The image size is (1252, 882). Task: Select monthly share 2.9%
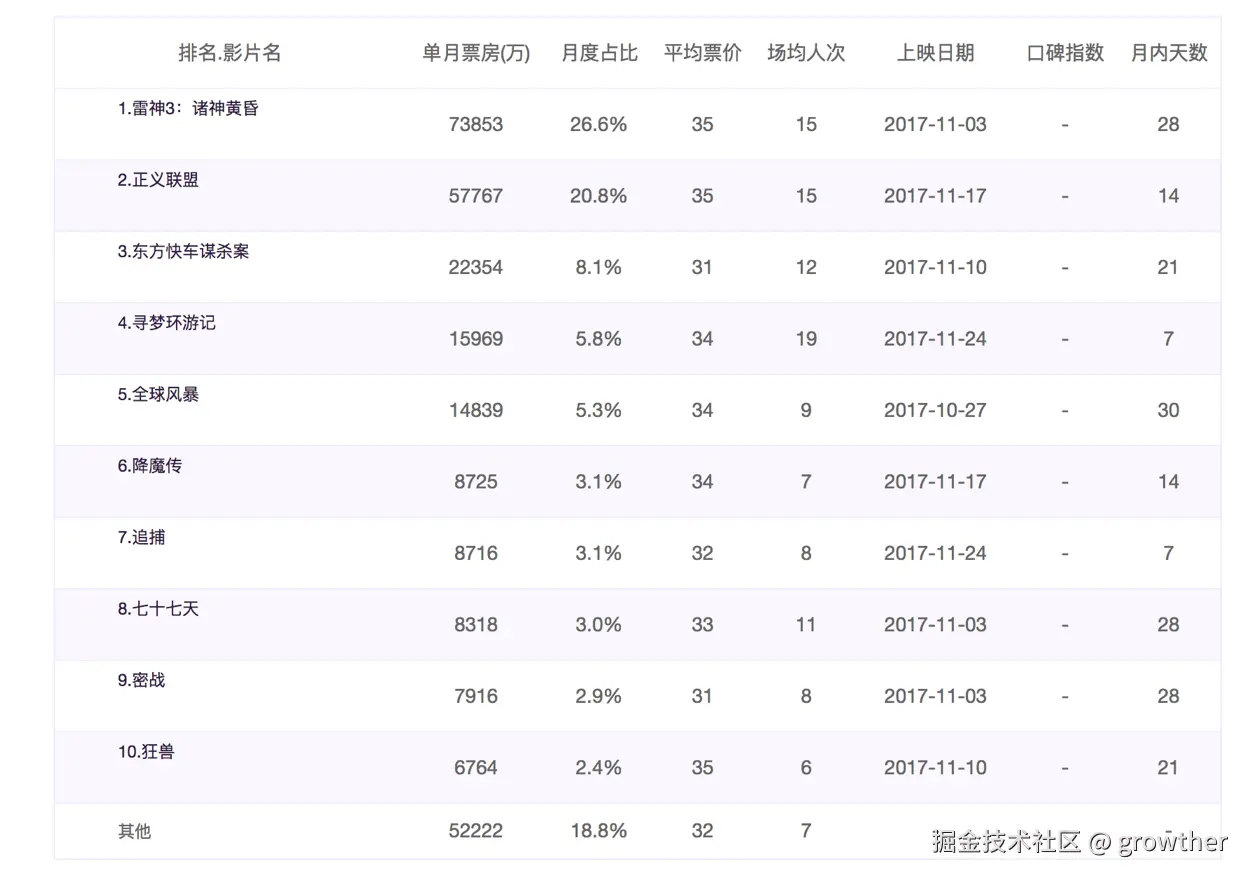599,696
